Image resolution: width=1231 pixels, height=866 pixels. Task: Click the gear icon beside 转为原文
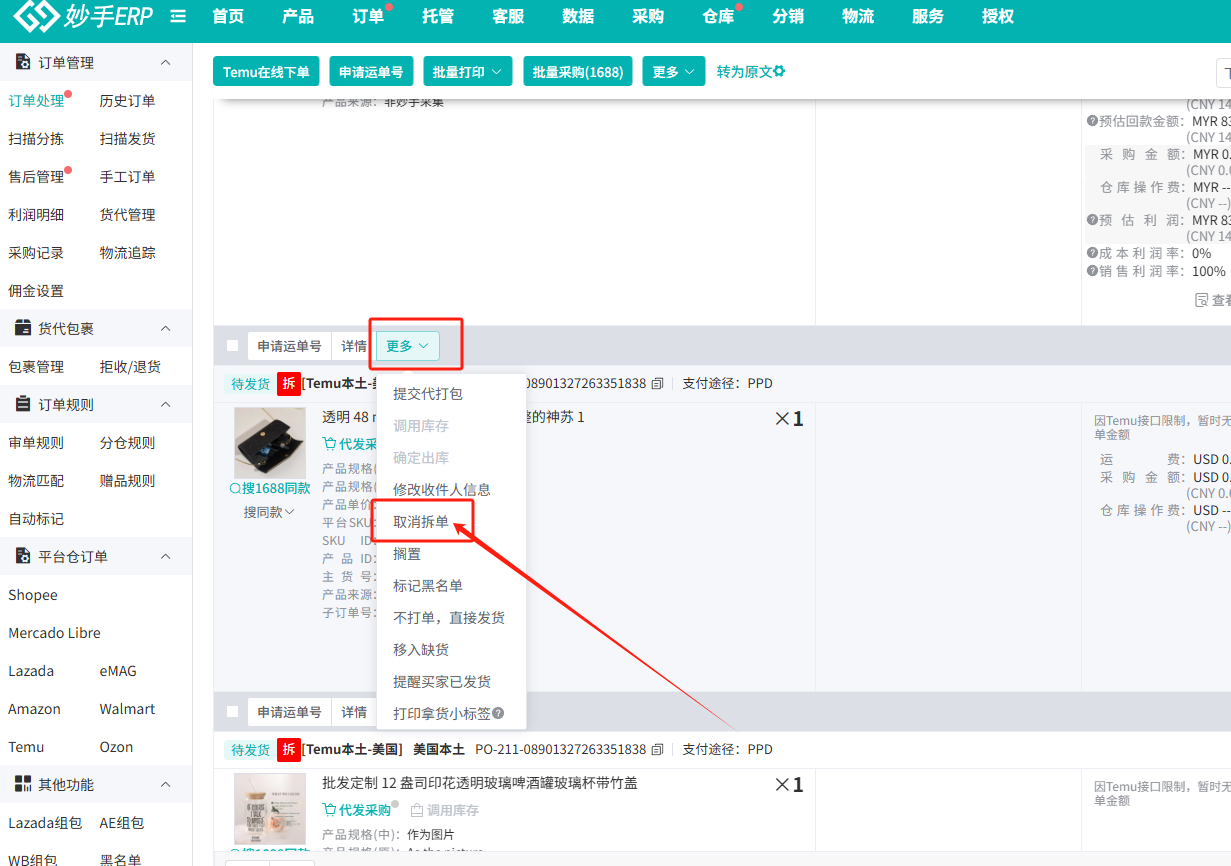tap(780, 72)
